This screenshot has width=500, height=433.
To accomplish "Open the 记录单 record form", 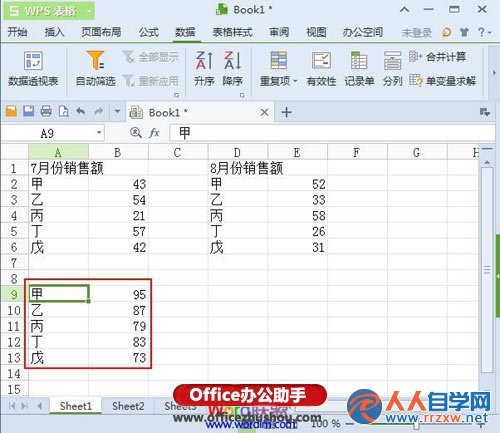I will pos(359,69).
